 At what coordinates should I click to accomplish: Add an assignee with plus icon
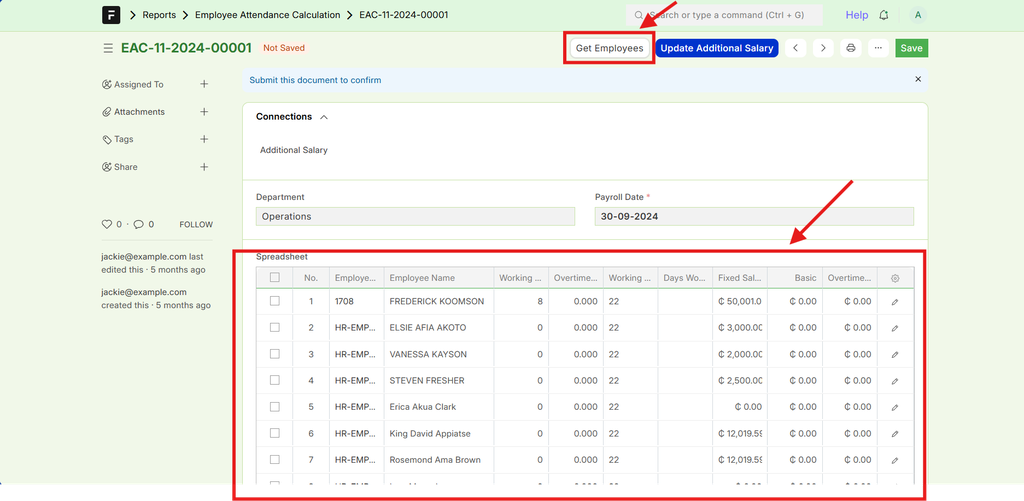click(x=204, y=84)
